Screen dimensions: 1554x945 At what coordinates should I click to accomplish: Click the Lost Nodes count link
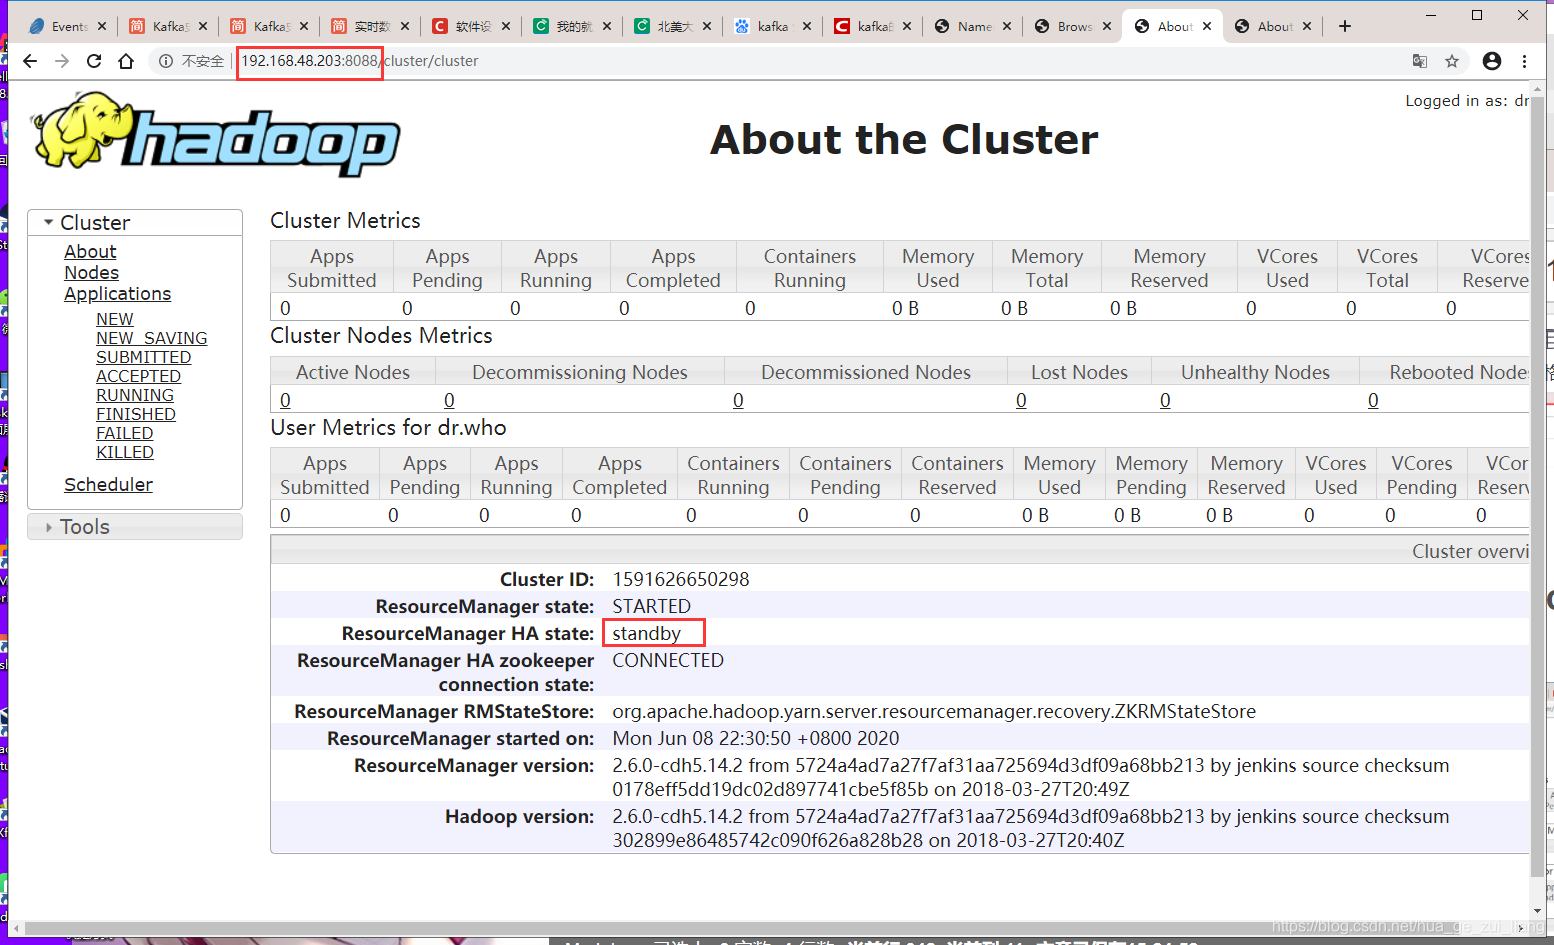[1021, 400]
